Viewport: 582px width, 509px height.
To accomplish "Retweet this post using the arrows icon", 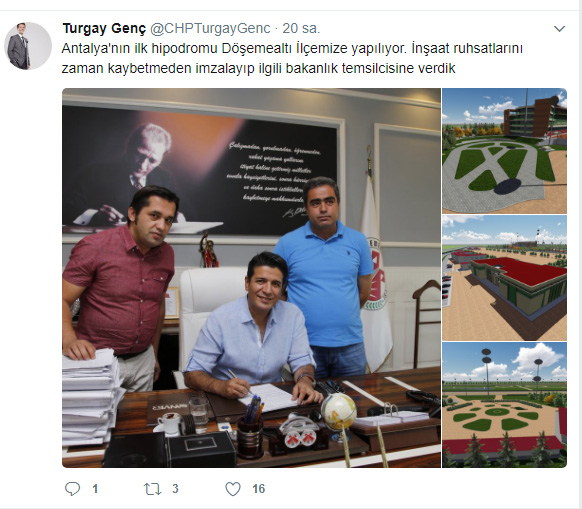I will pyautogui.click(x=152, y=489).
